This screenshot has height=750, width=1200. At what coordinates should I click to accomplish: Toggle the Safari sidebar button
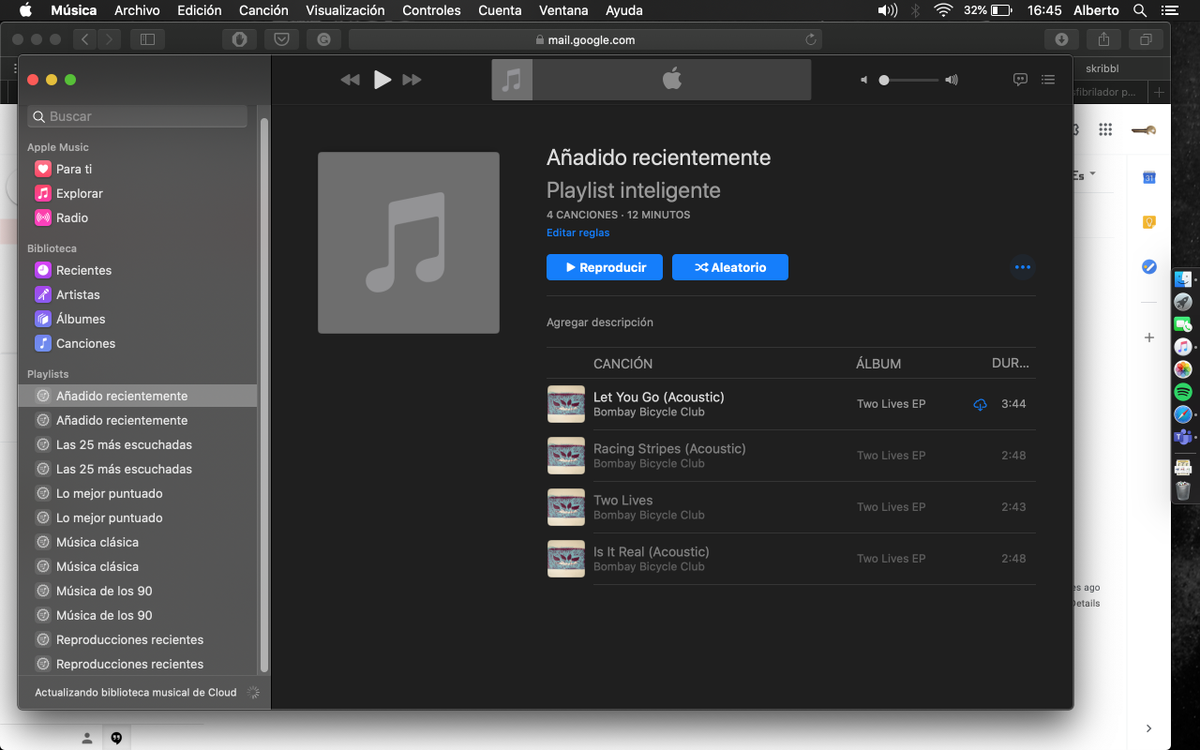[x=148, y=40]
